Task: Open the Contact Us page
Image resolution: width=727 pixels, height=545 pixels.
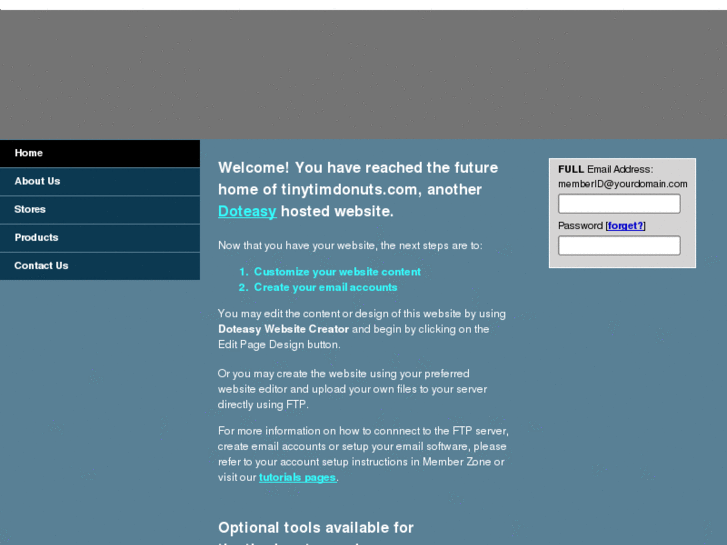Action: (100, 266)
